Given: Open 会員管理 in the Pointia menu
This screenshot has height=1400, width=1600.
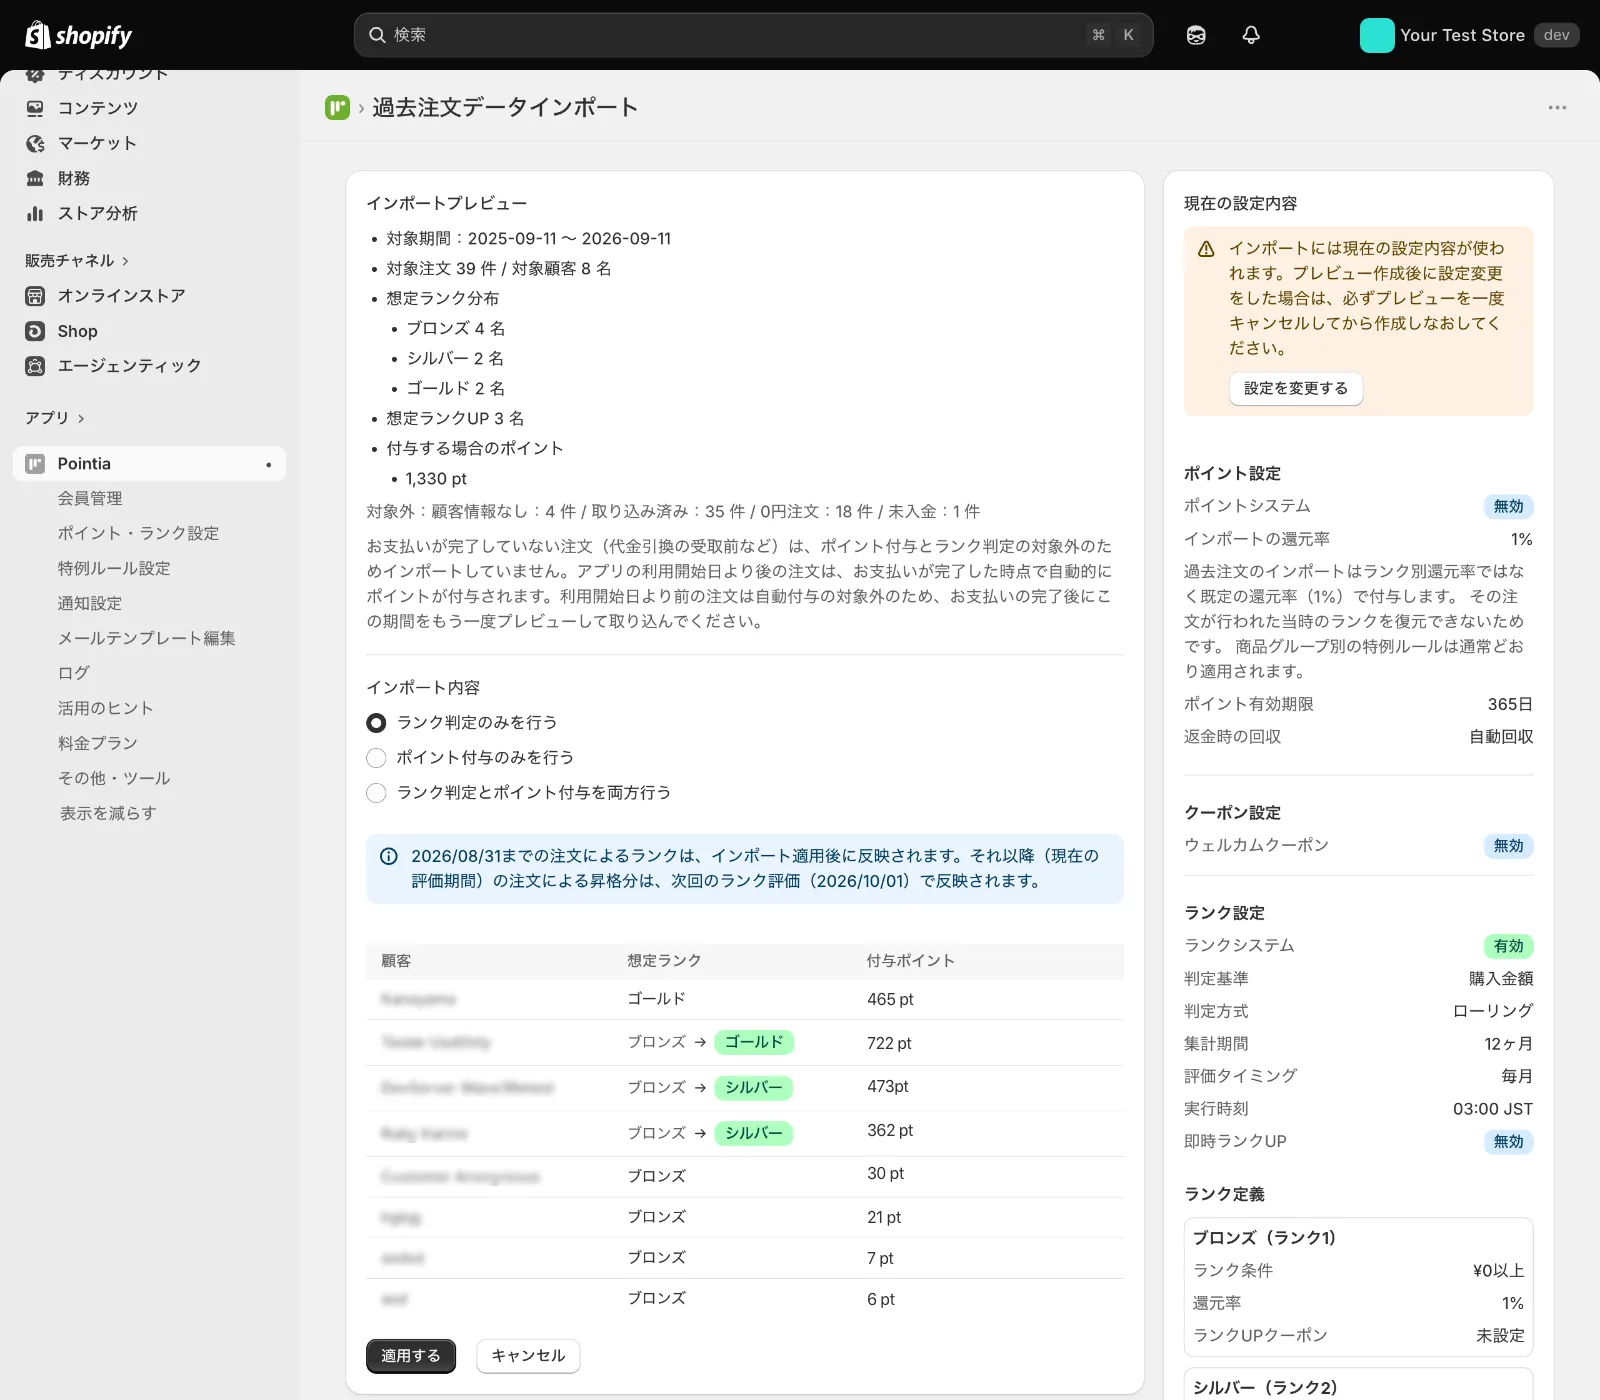Looking at the screenshot, I should coord(90,498).
